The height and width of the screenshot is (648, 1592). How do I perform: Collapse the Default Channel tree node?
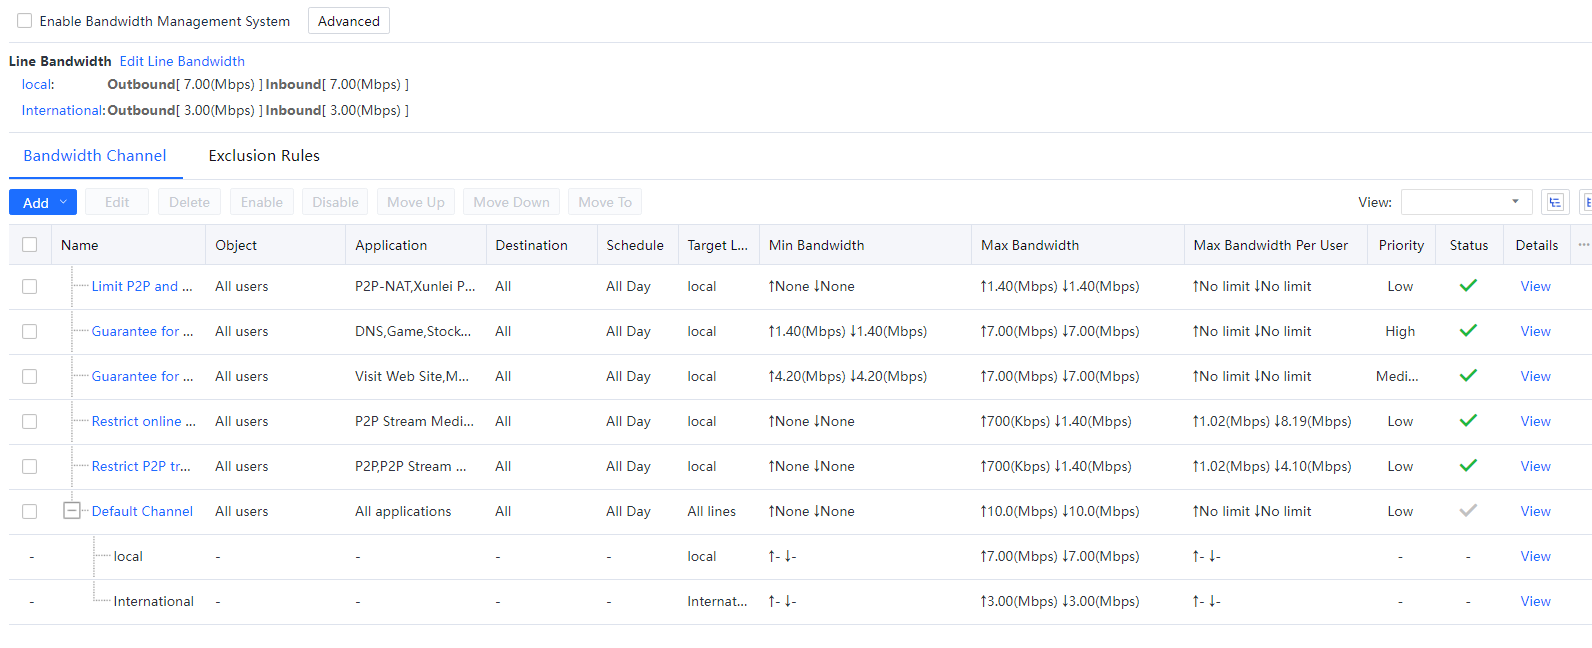[x=72, y=511]
